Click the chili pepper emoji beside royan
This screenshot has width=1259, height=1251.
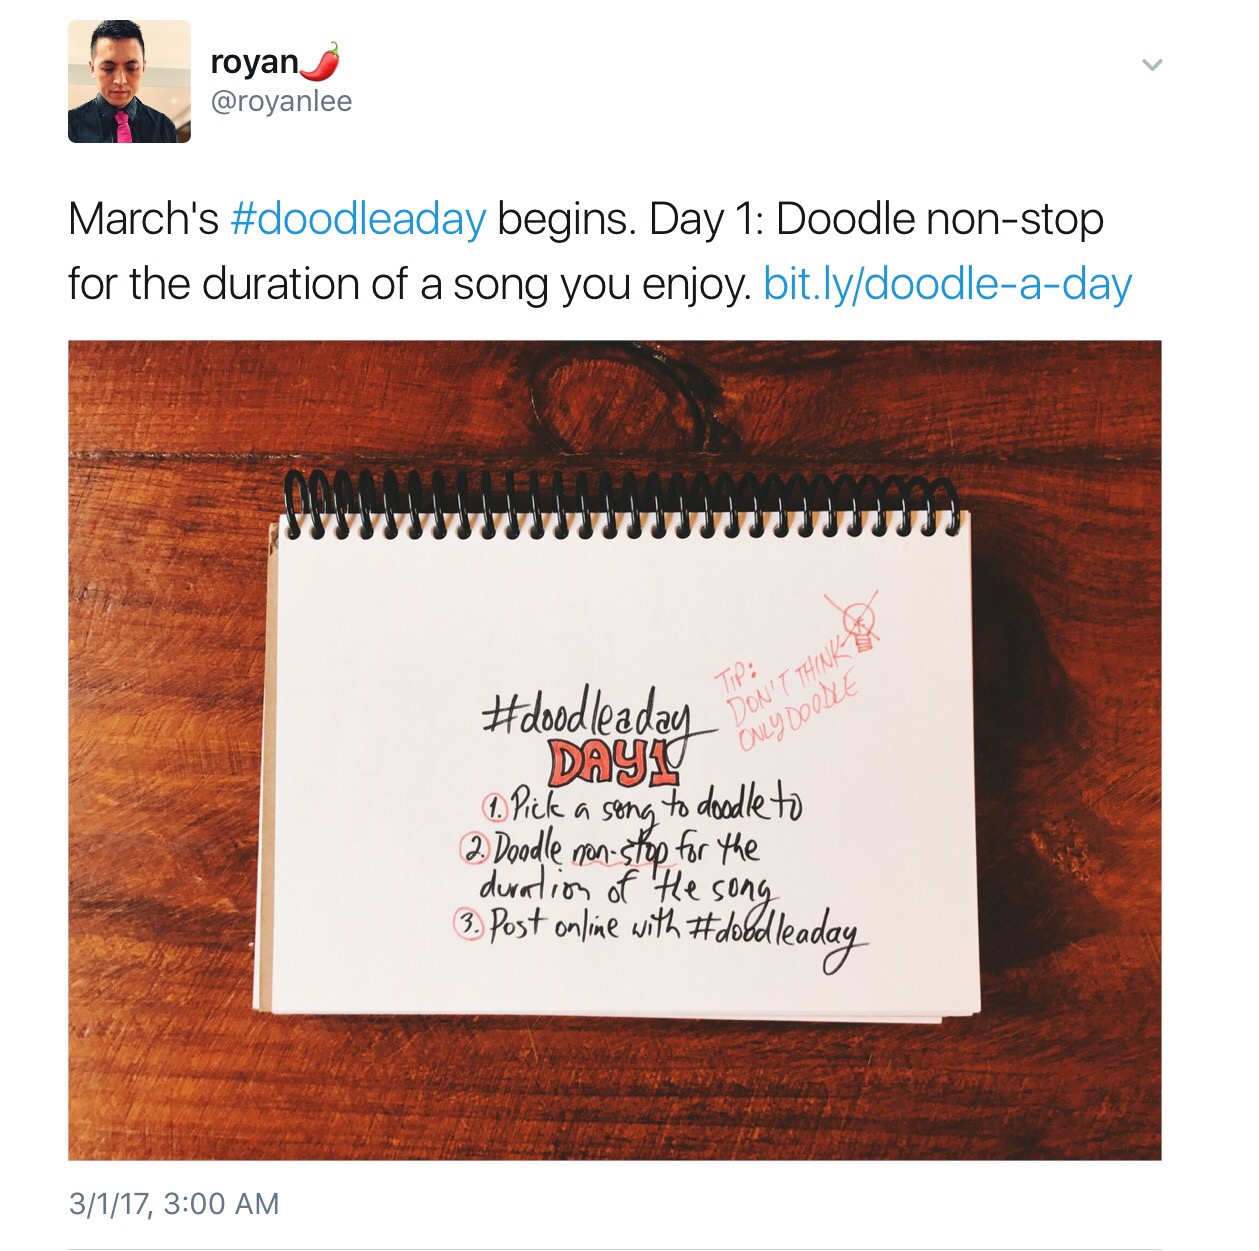click(321, 62)
